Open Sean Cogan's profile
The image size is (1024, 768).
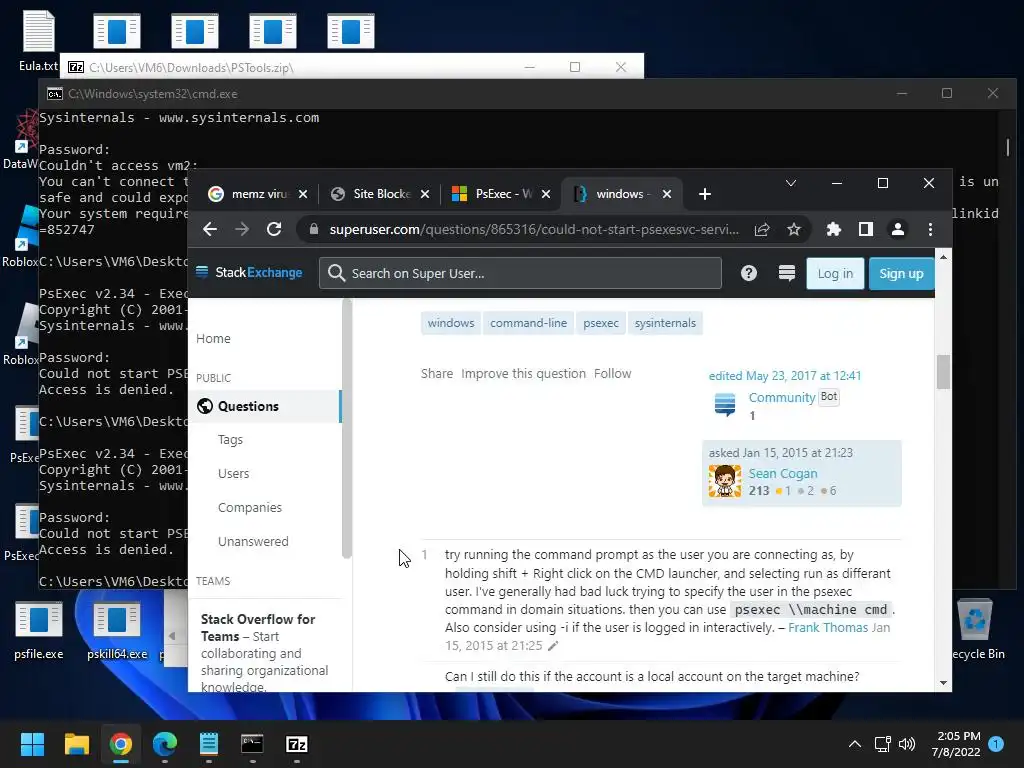click(783, 473)
